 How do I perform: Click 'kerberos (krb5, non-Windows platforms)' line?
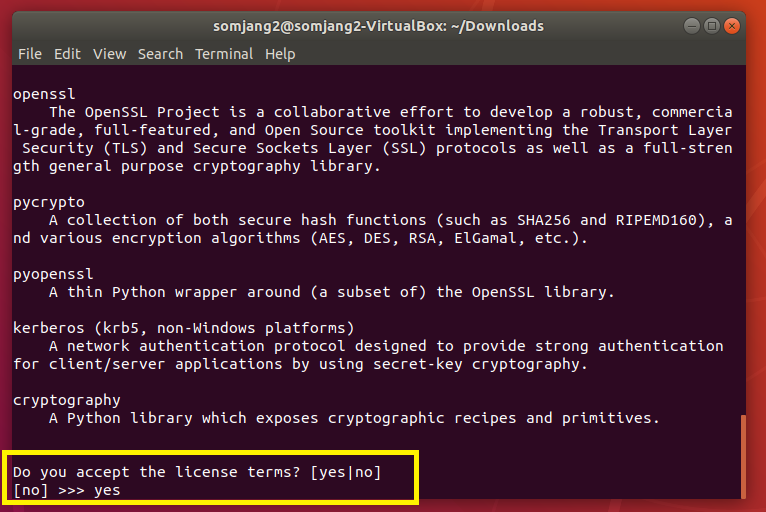pyautogui.click(x=184, y=328)
